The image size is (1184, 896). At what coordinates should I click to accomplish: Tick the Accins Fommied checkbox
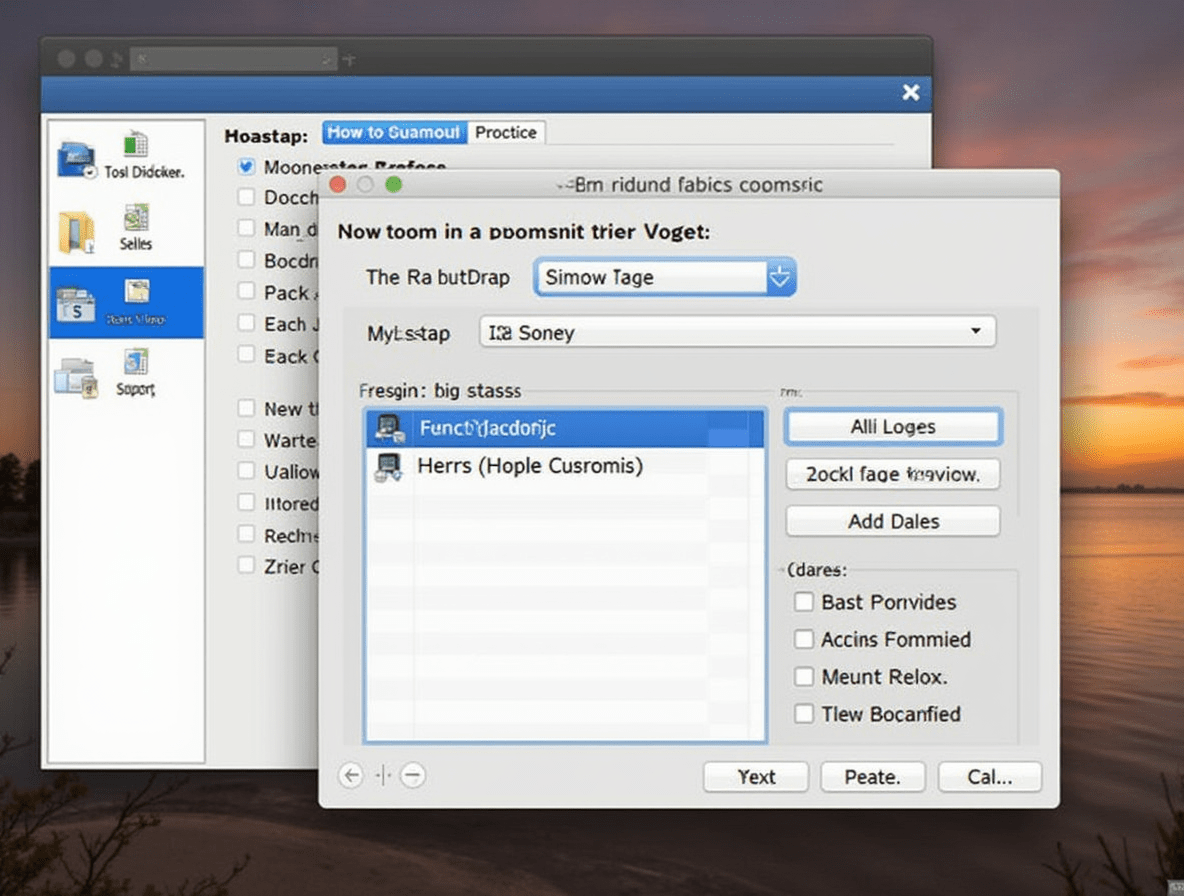(x=803, y=639)
